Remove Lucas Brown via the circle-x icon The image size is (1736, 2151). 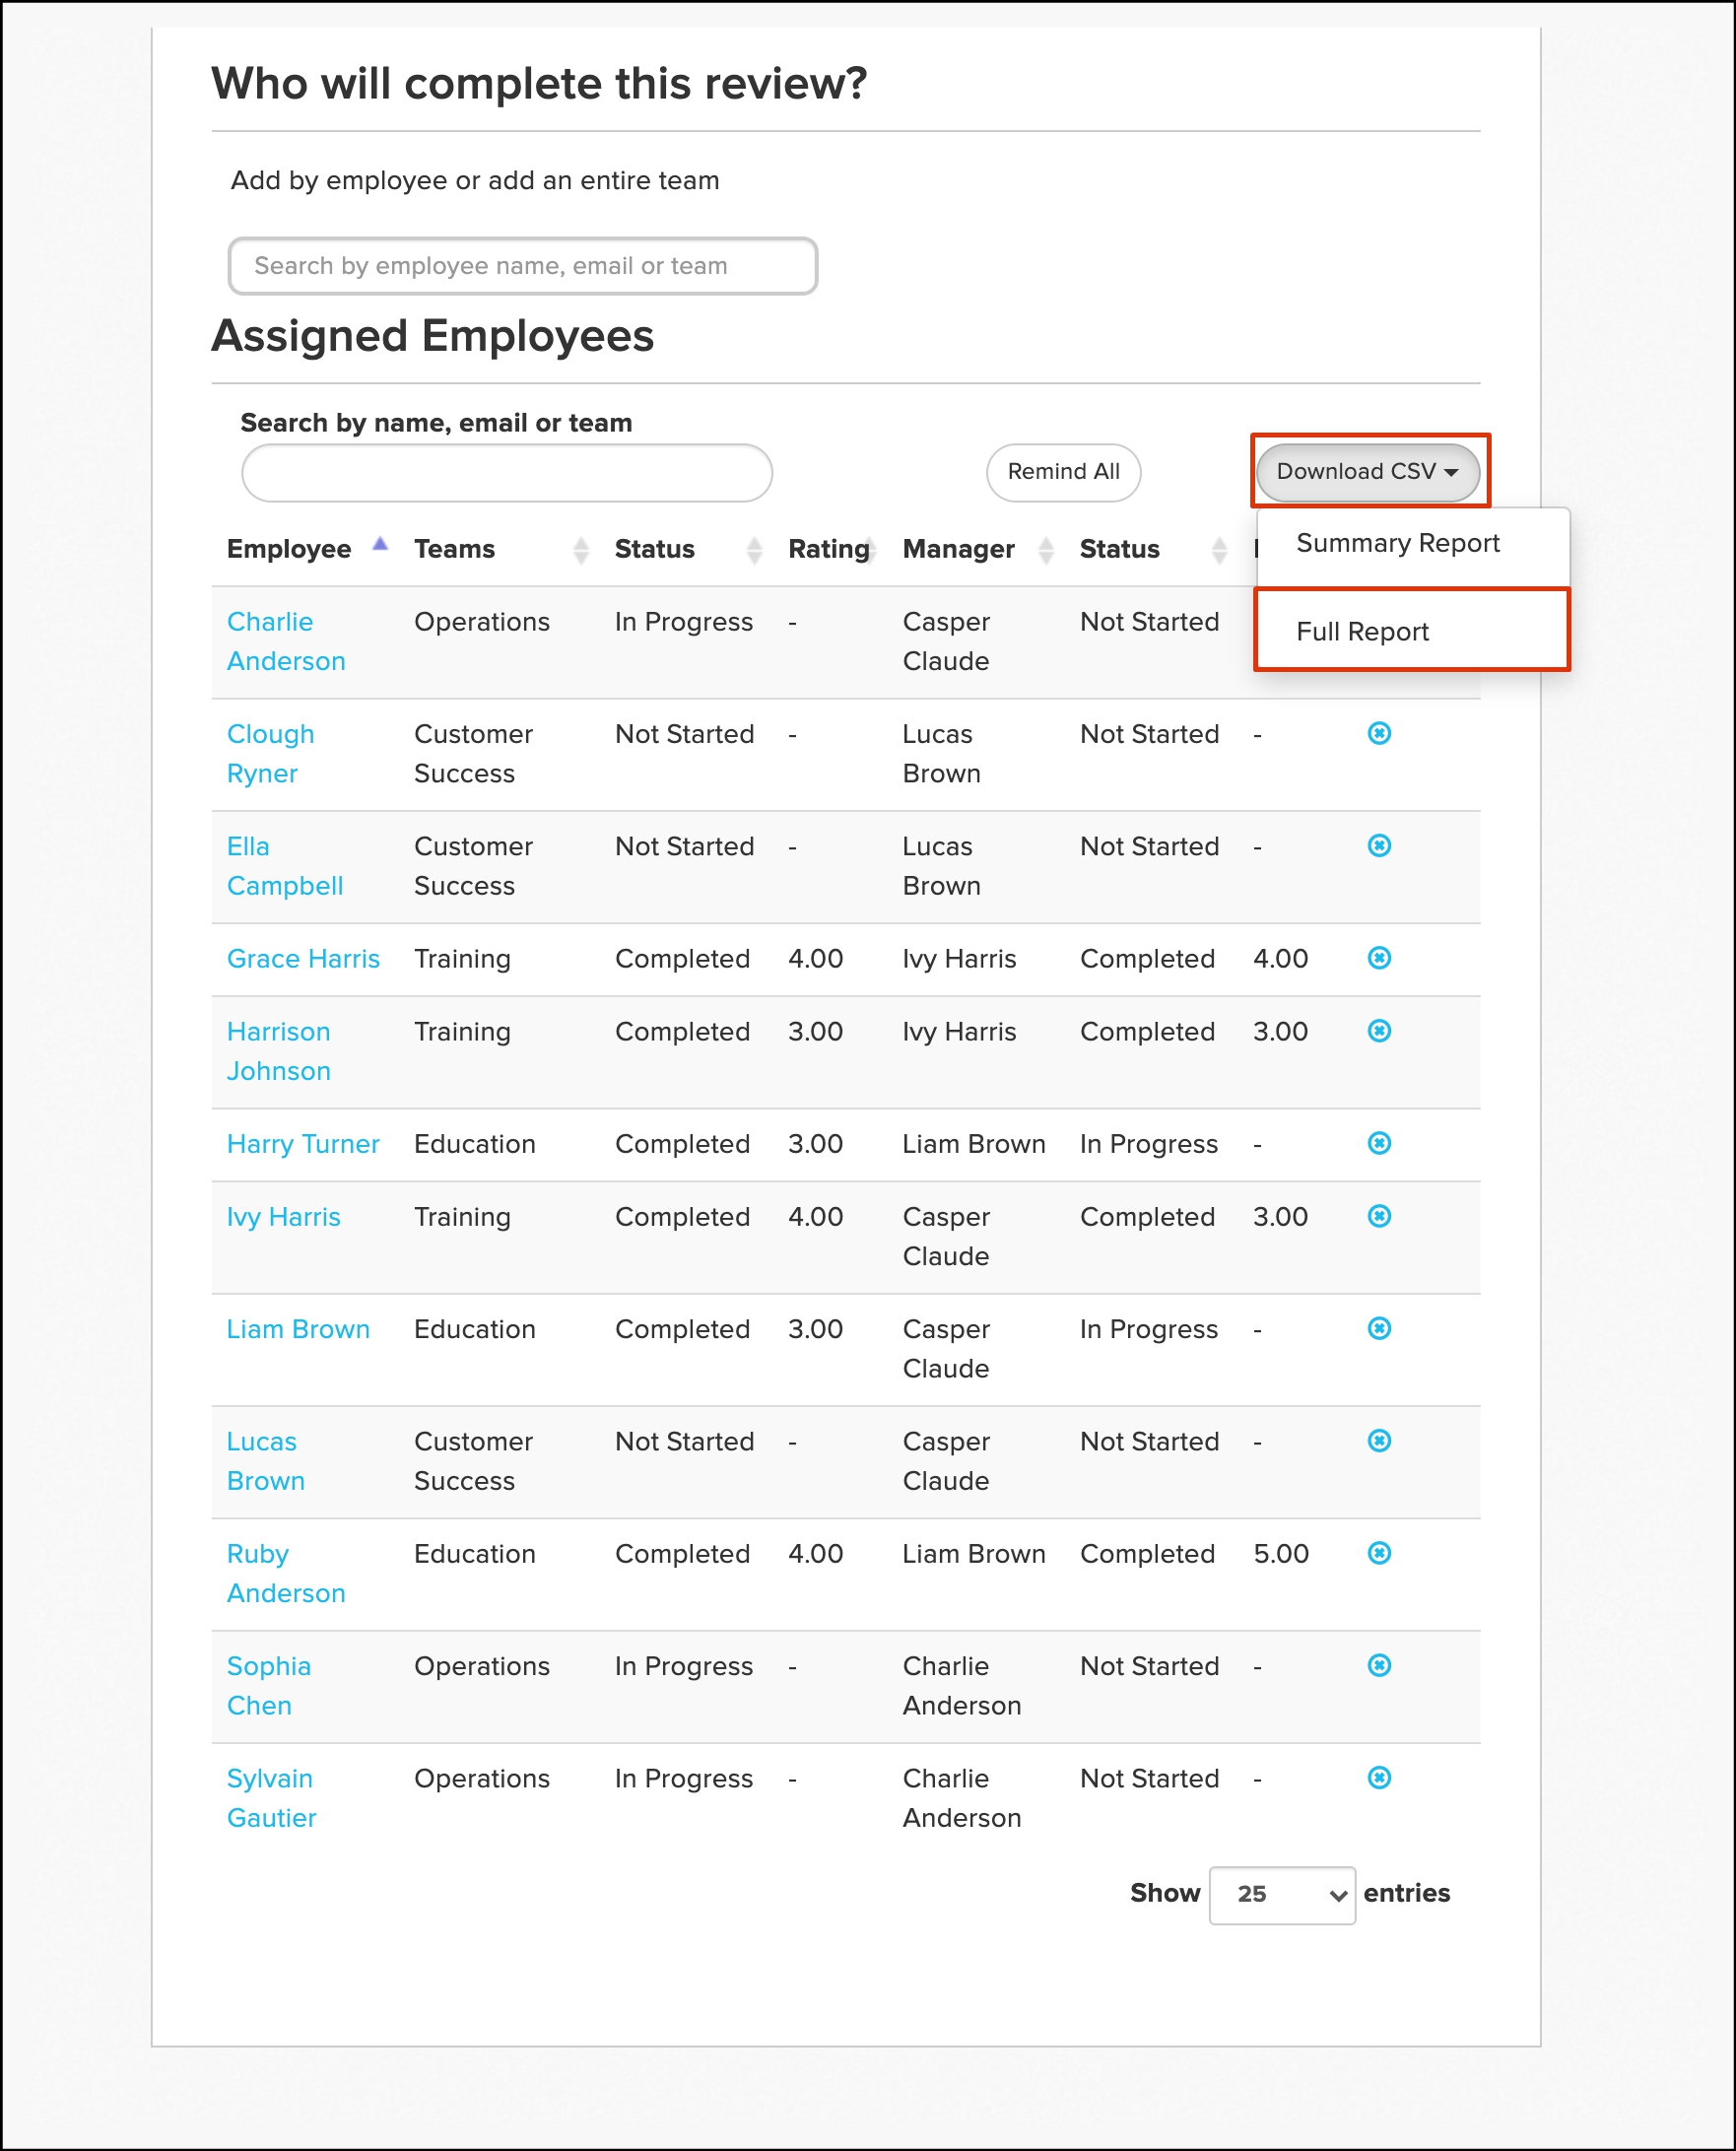1379,1440
